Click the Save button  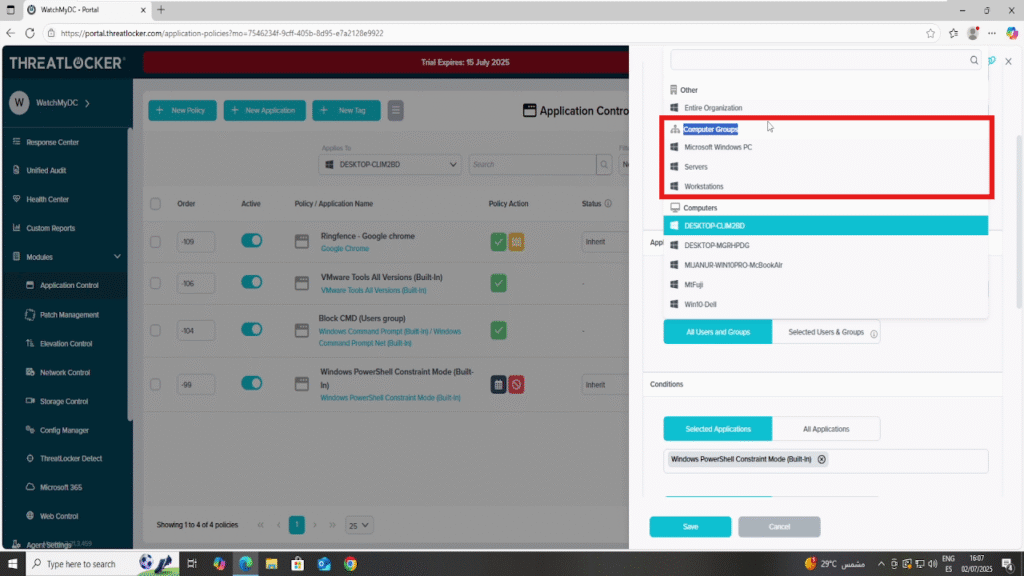coord(690,526)
